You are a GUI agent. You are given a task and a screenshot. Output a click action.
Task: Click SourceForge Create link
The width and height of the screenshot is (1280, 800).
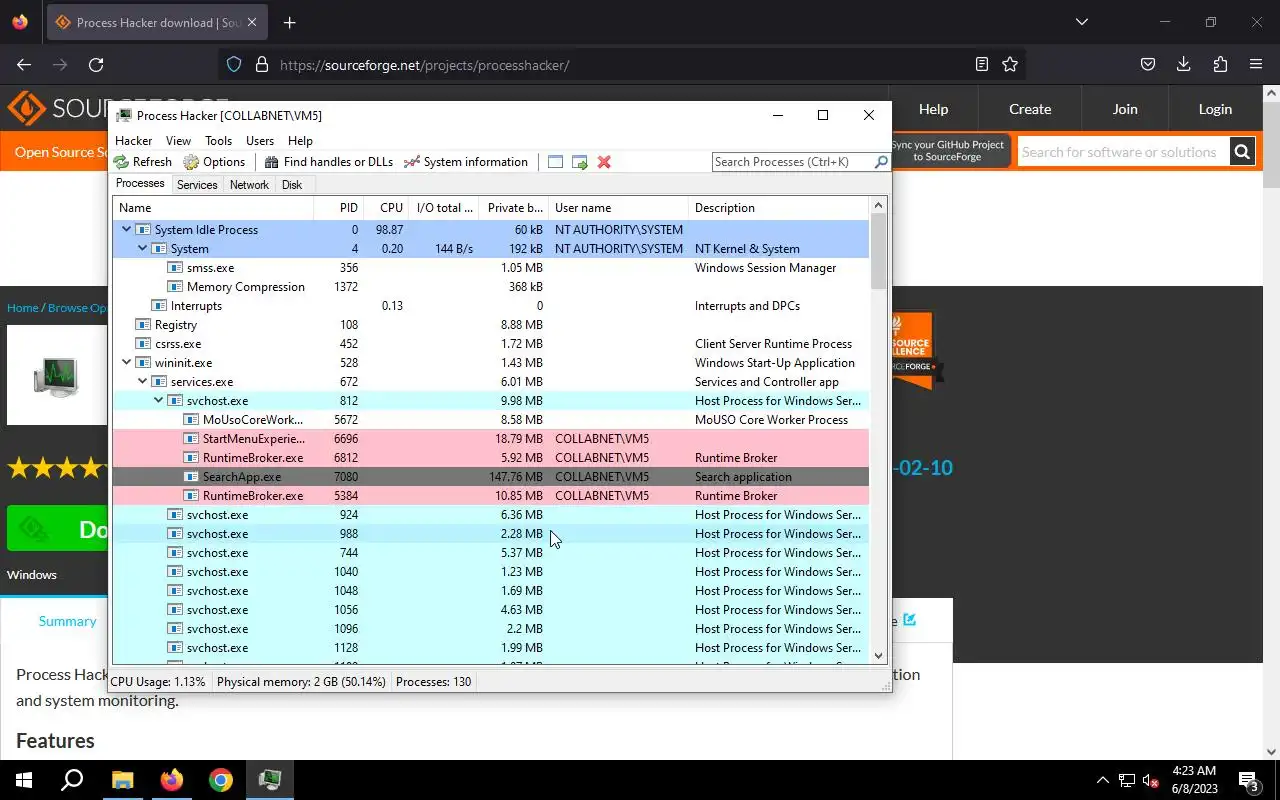point(1030,109)
